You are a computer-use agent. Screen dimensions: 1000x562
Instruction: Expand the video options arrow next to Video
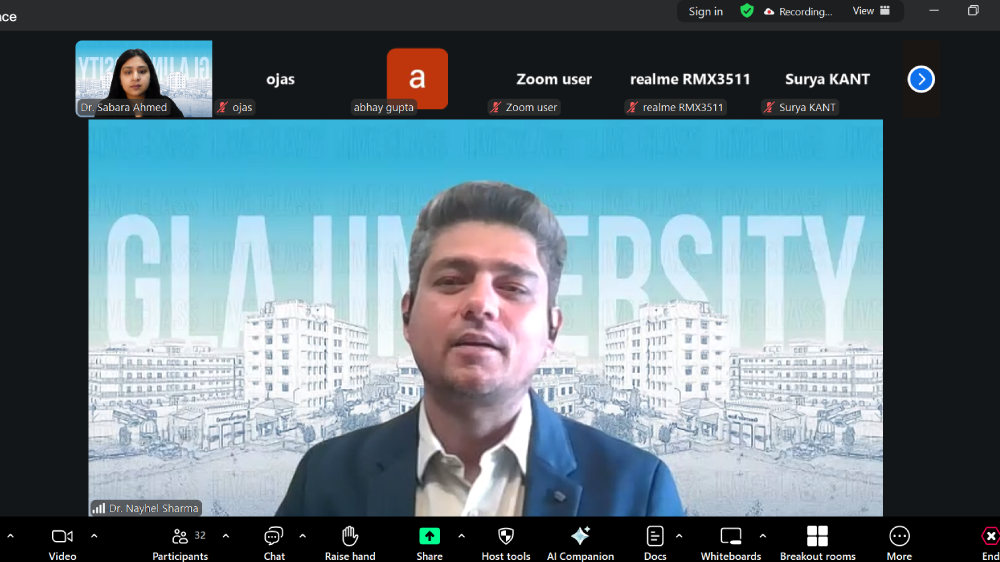[94, 536]
